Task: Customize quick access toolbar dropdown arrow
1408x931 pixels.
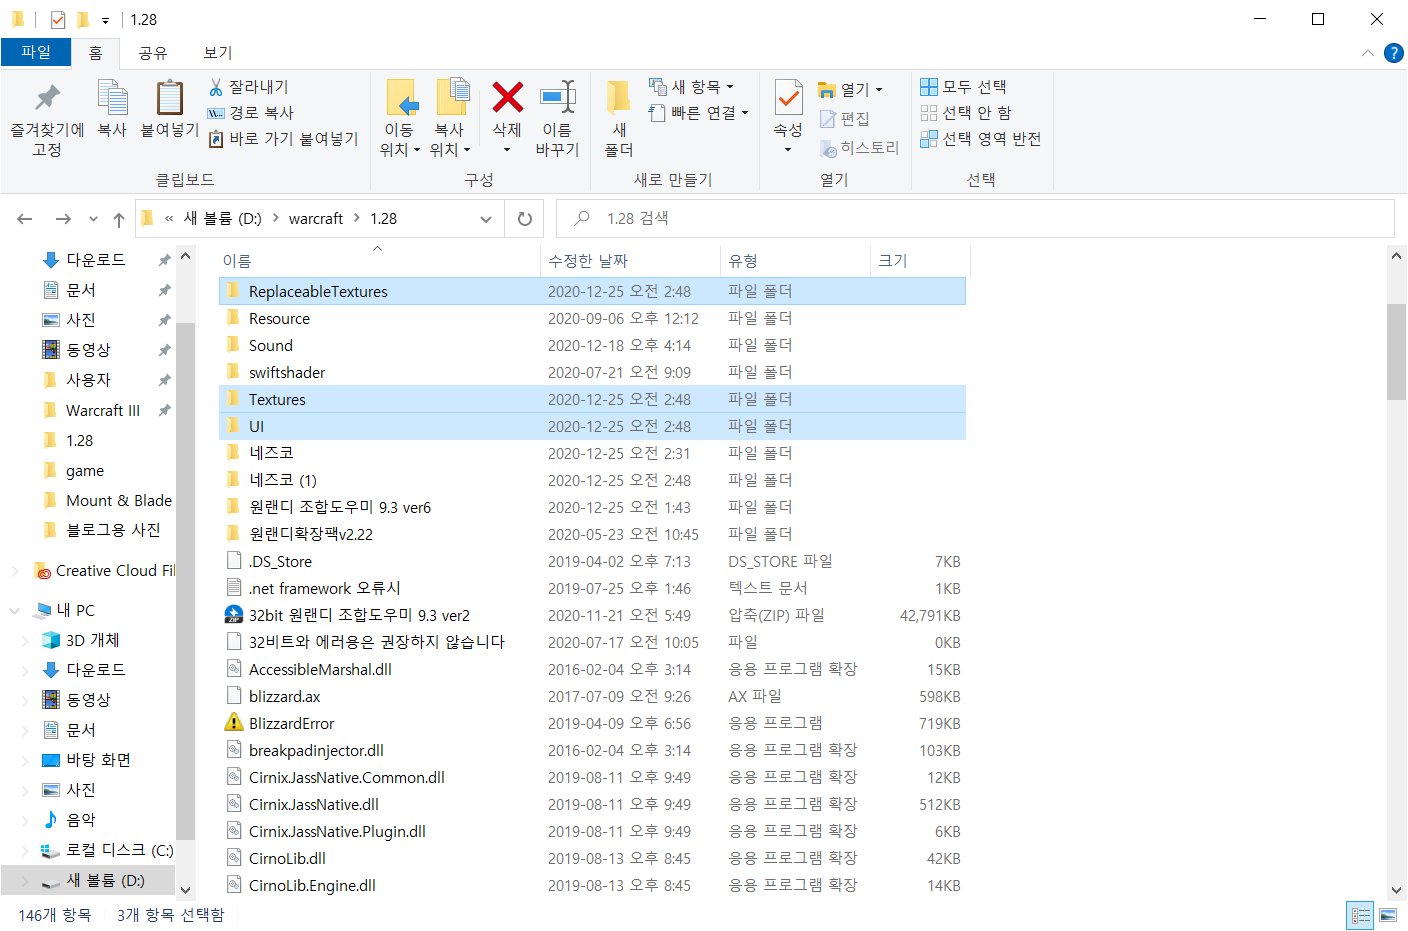Action: [x=105, y=21]
